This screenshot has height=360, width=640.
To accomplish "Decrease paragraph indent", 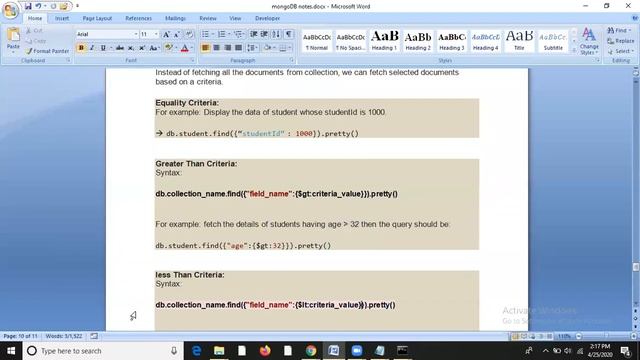I will click(x=253, y=34).
